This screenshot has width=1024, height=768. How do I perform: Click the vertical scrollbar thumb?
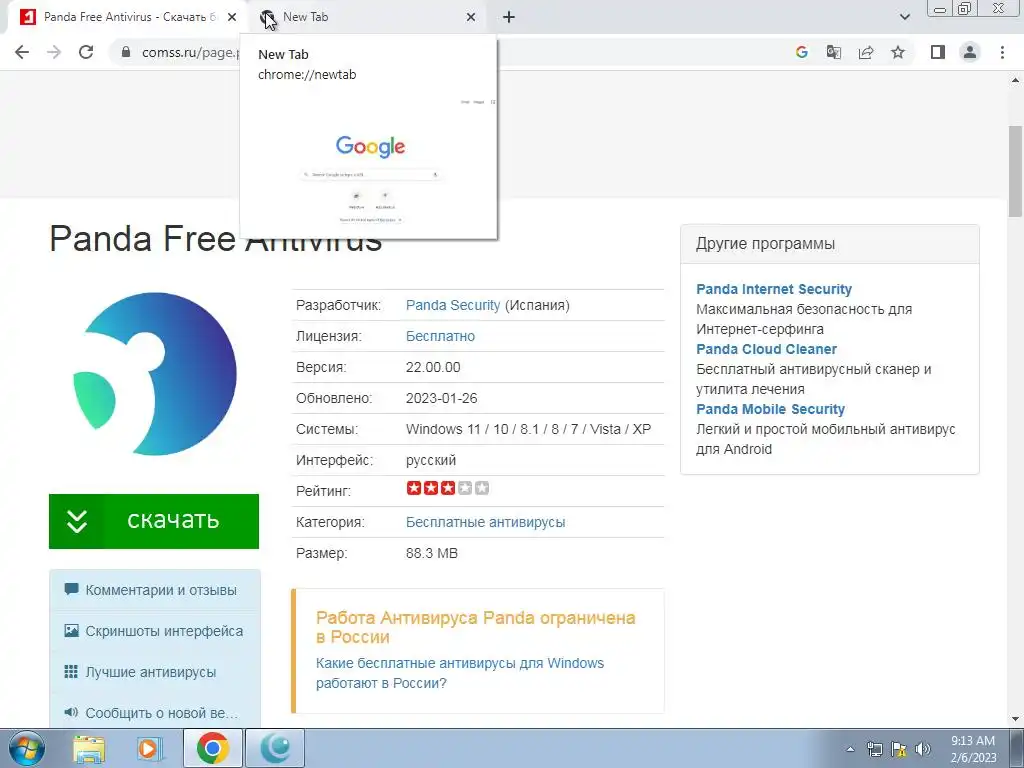pos(1015,171)
